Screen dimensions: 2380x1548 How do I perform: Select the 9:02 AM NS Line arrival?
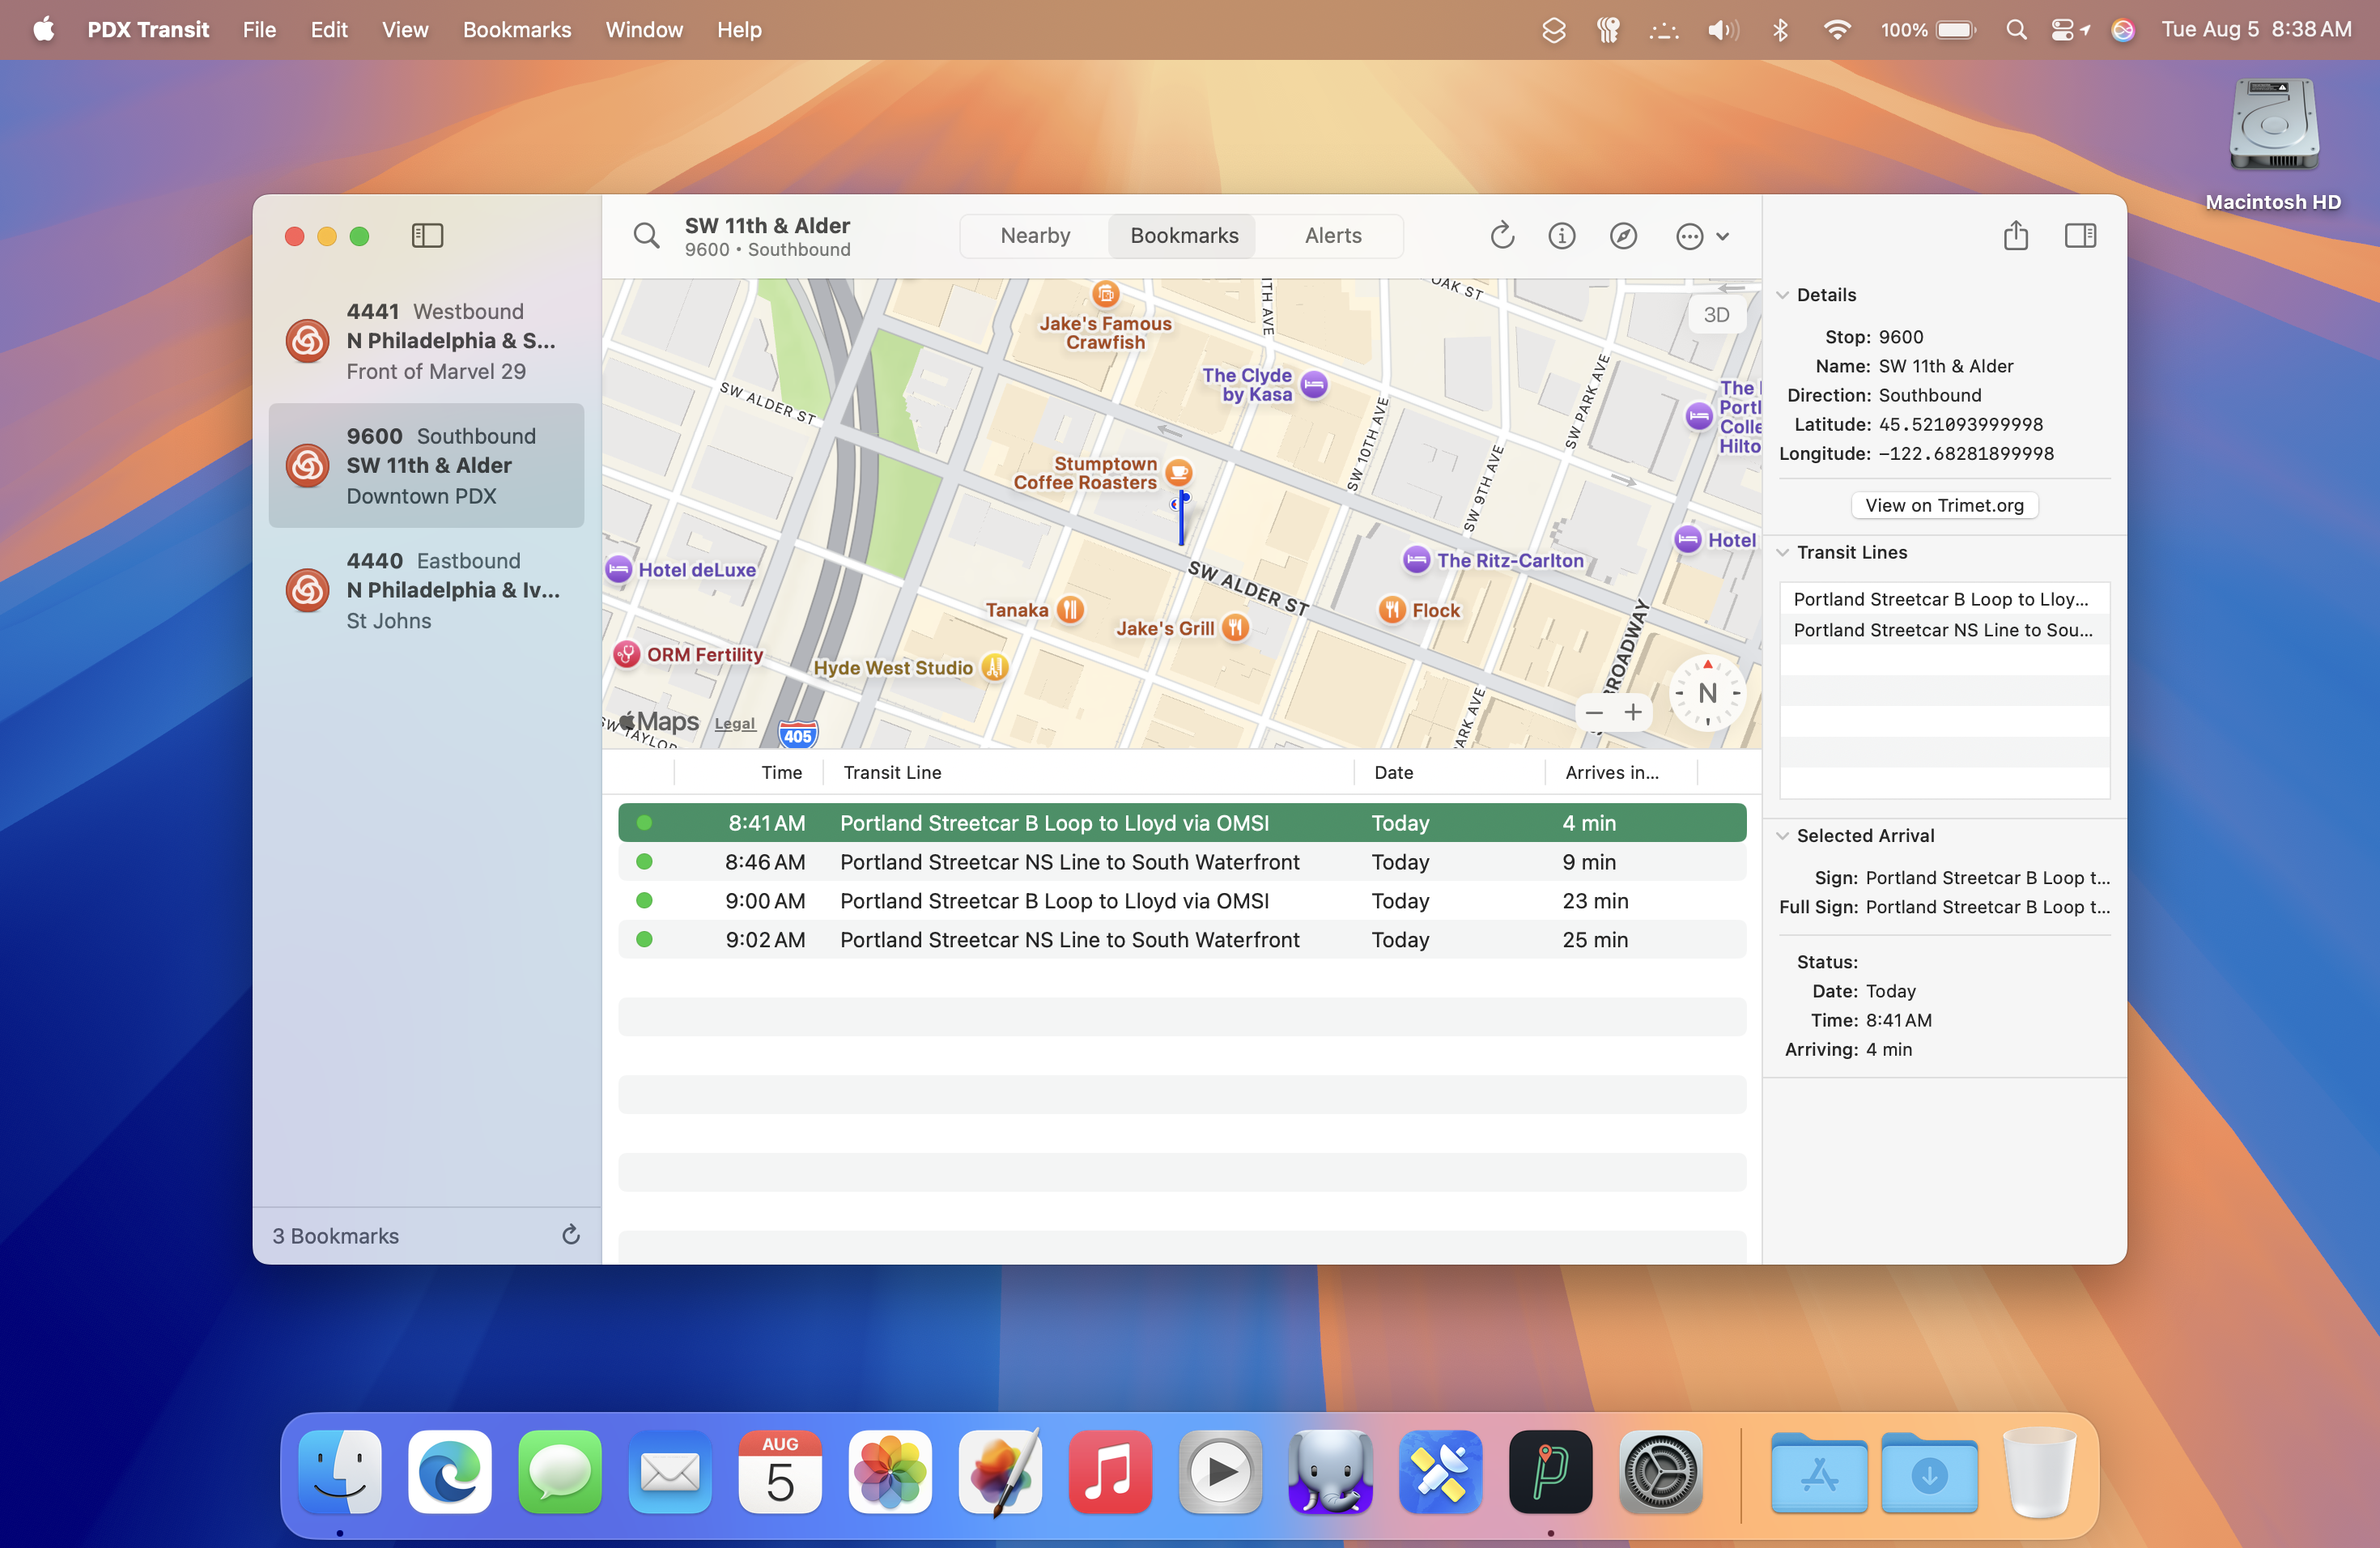pos(1182,939)
